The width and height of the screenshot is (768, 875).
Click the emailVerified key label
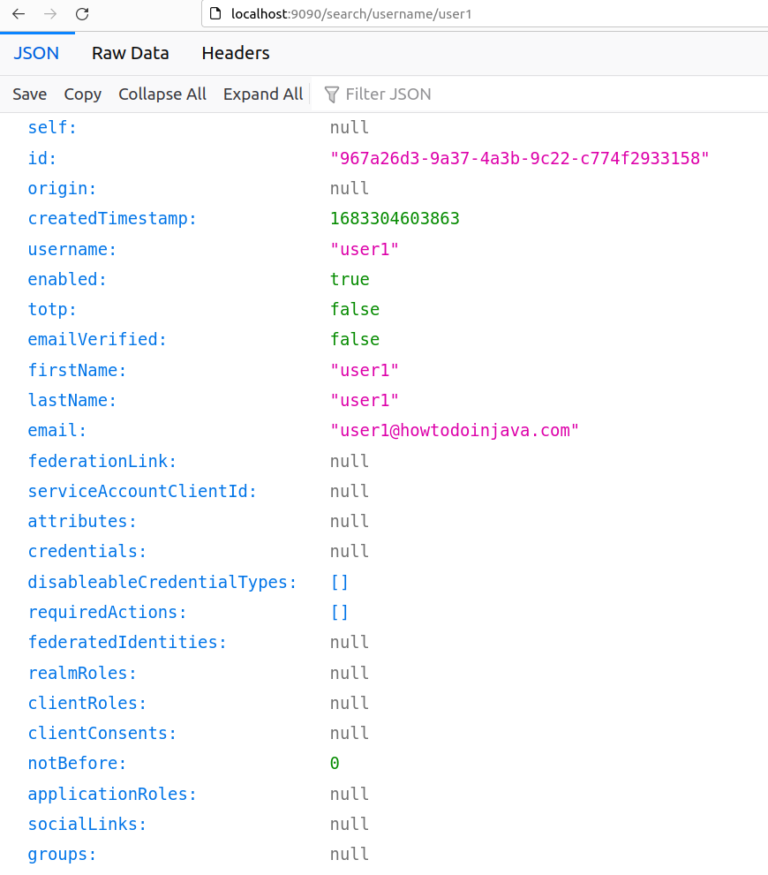coord(97,339)
